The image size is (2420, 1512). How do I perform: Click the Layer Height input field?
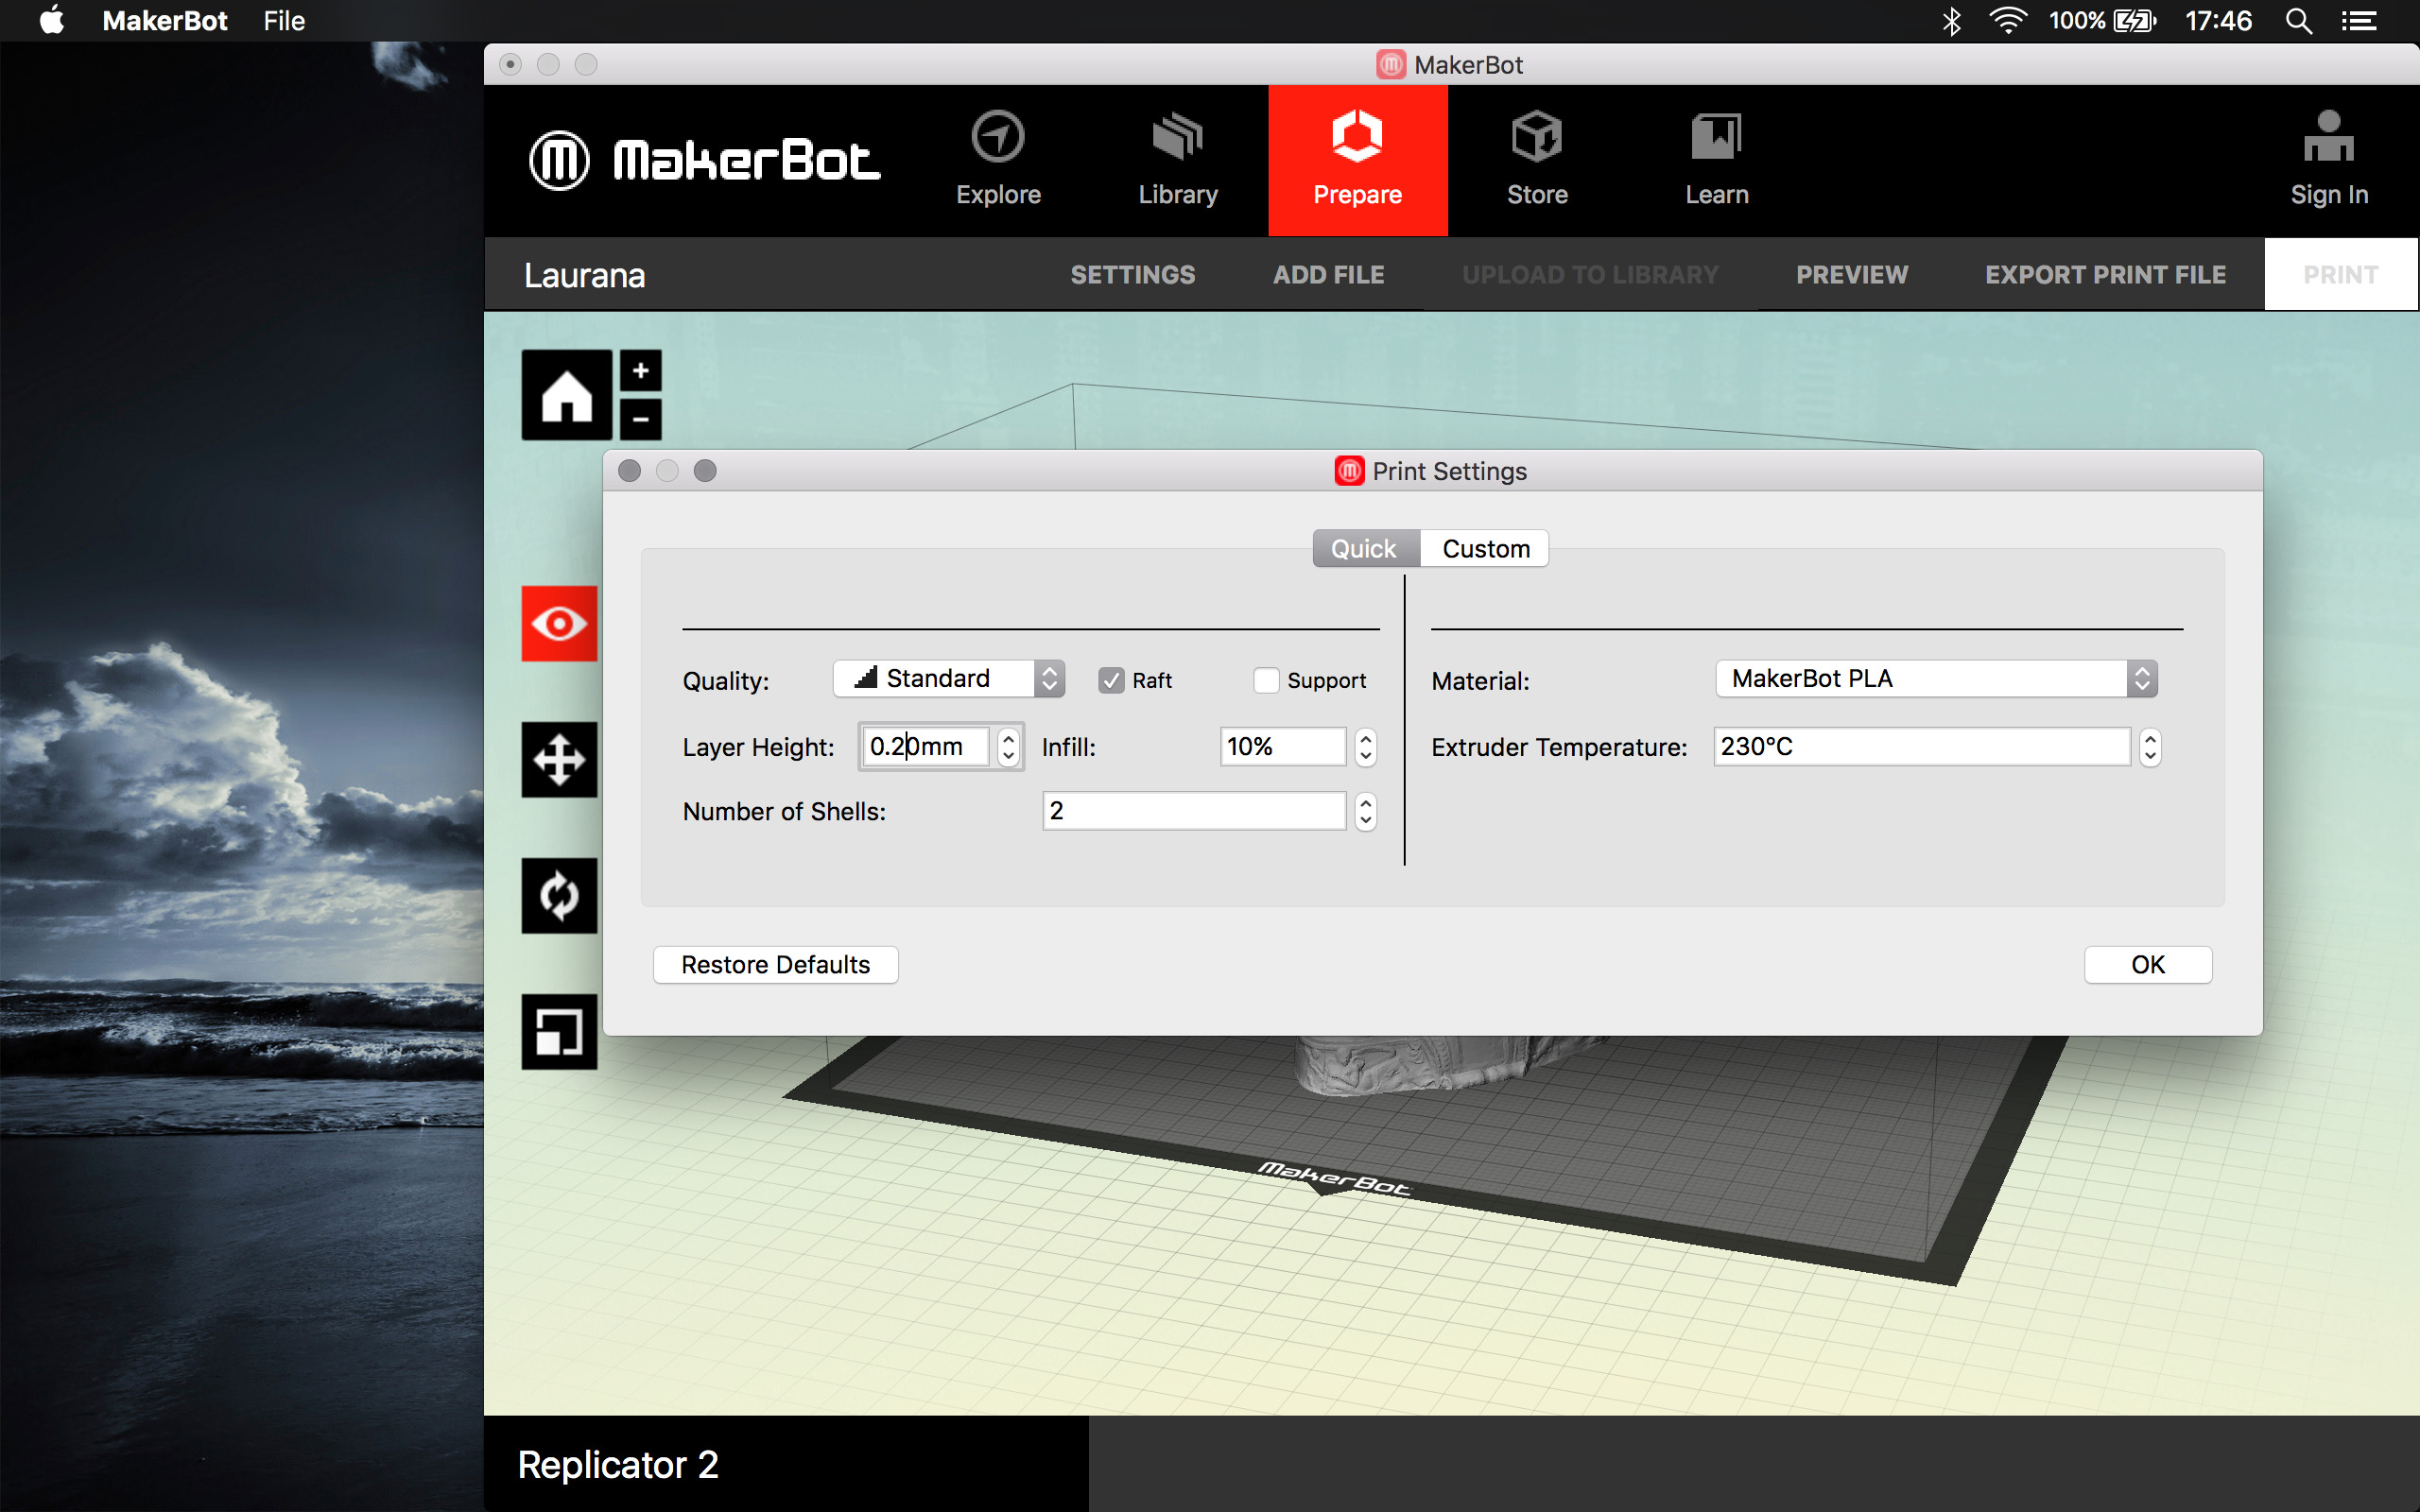tap(926, 746)
